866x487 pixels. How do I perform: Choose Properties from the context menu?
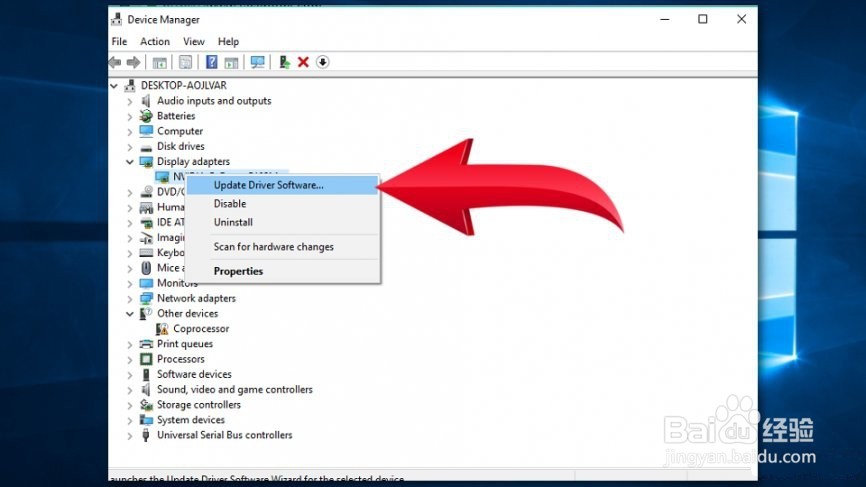click(283, 271)
